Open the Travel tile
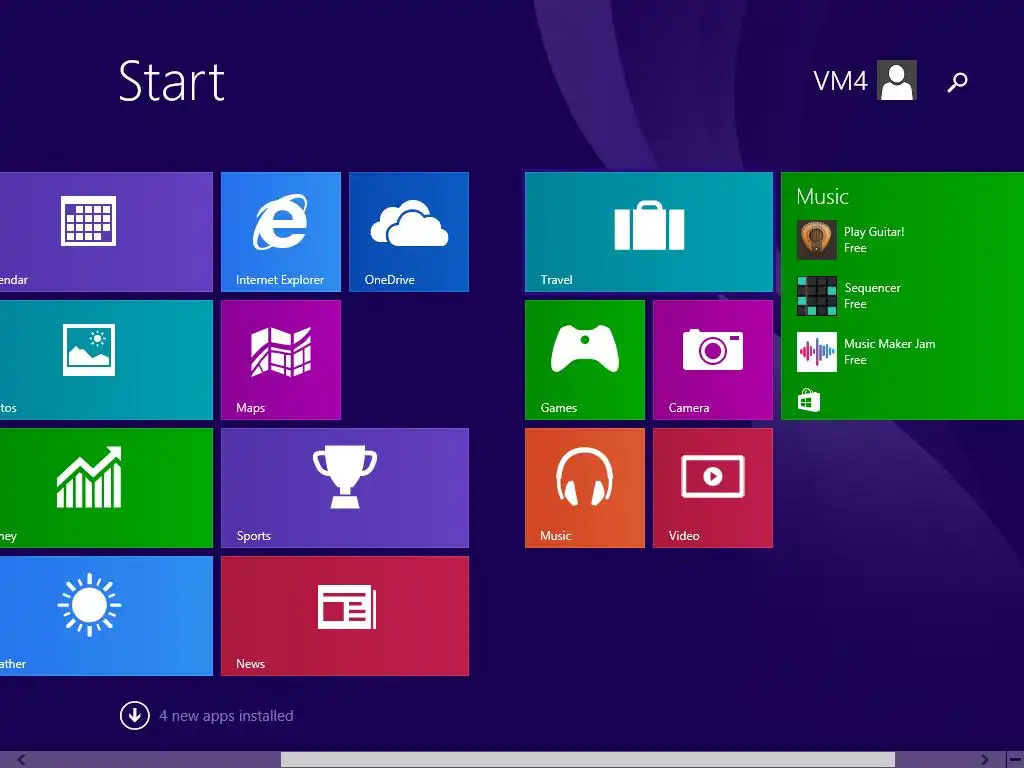Screen dimensions: 1024x768 click(x=649, y=232)
